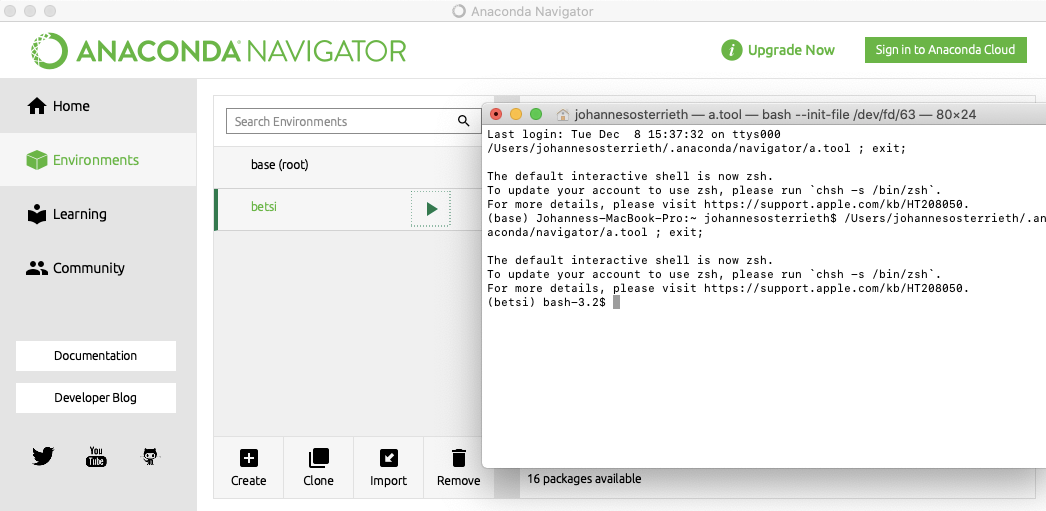Clone the selected environment
The width and height of the screenshot is (1046, 511).
pyautogui.click(x=318, y=468)
